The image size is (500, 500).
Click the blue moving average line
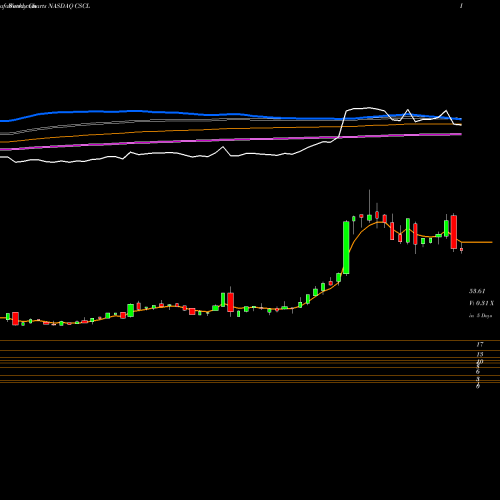133,111
